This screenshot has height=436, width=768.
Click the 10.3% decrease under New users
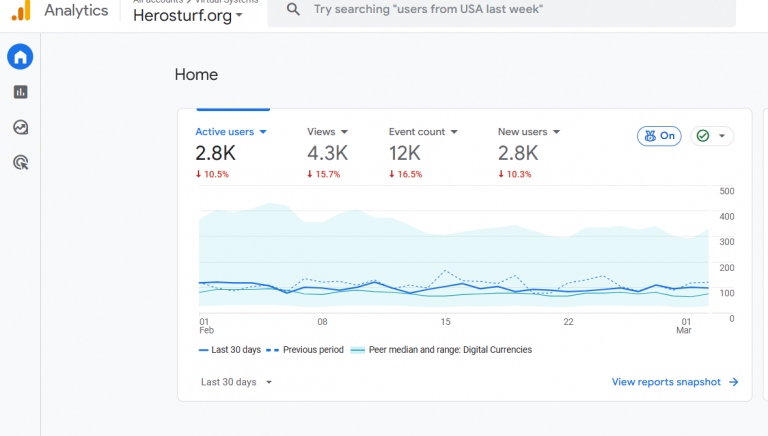point(515,174)
